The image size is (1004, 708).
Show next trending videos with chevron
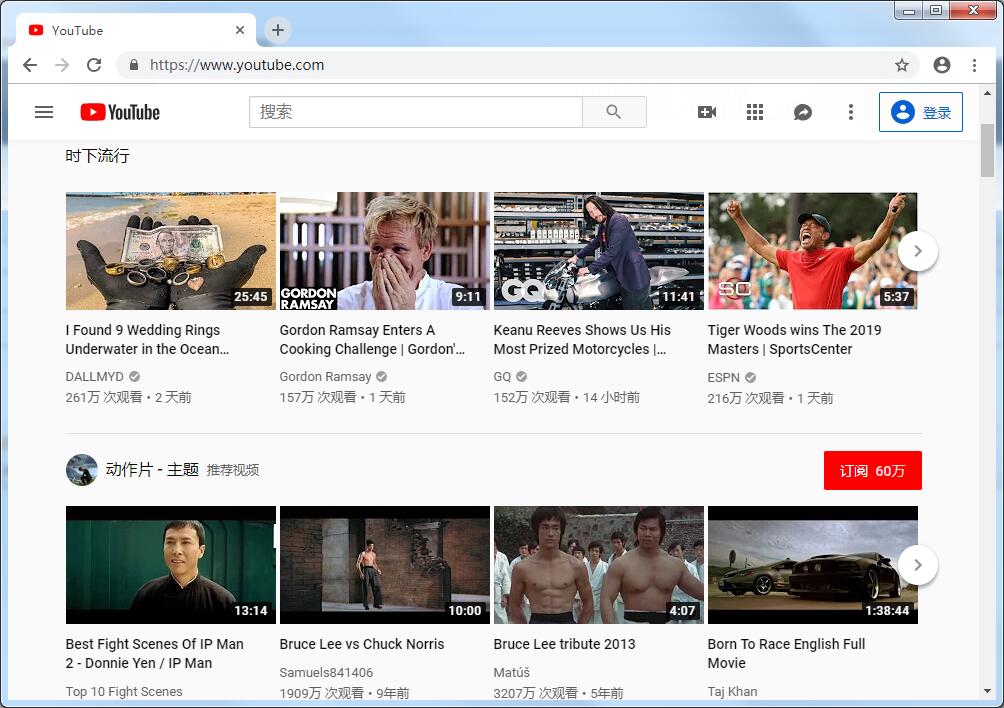(918, 251)
